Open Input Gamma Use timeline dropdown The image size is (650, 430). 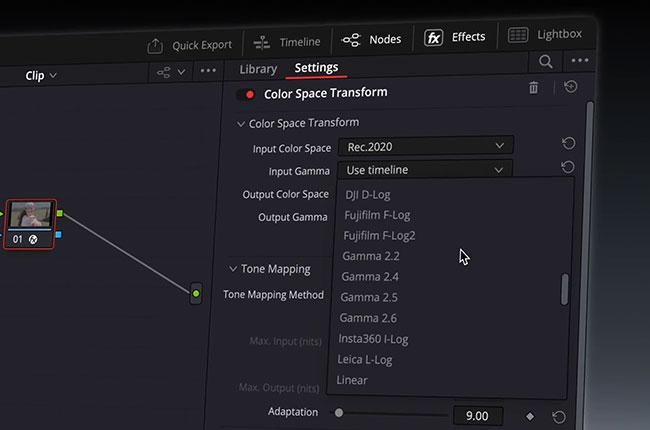(x=425, y=170)
